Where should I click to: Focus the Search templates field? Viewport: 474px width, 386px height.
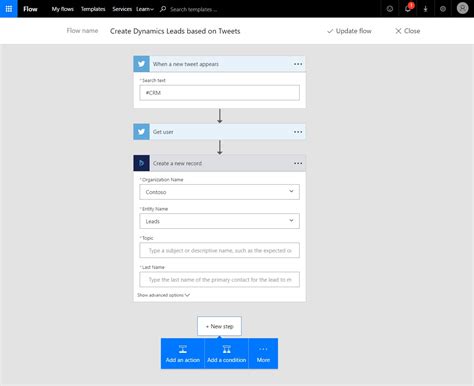coord(193,9)
